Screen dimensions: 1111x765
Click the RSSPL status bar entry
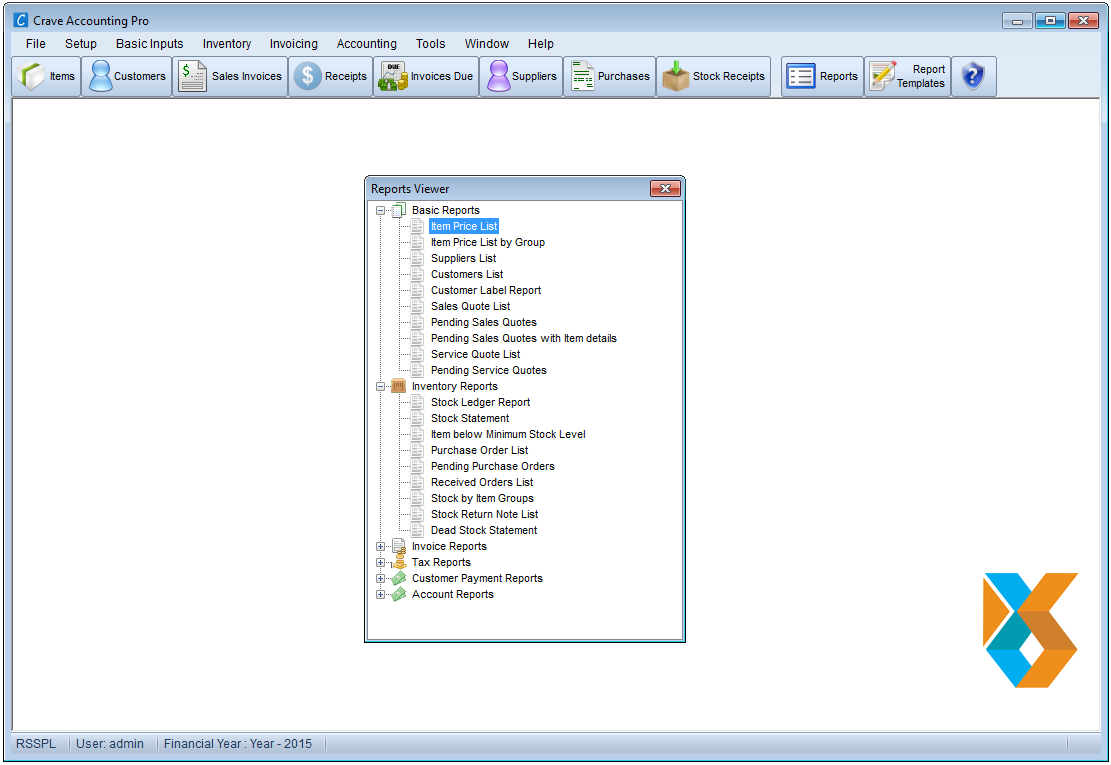(36, 744)
